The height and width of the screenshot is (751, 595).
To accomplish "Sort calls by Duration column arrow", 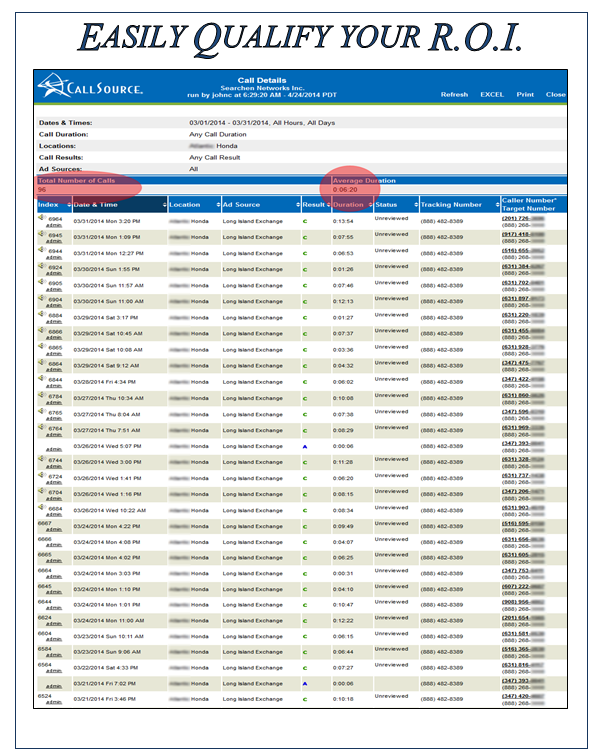I will [370, 205].
